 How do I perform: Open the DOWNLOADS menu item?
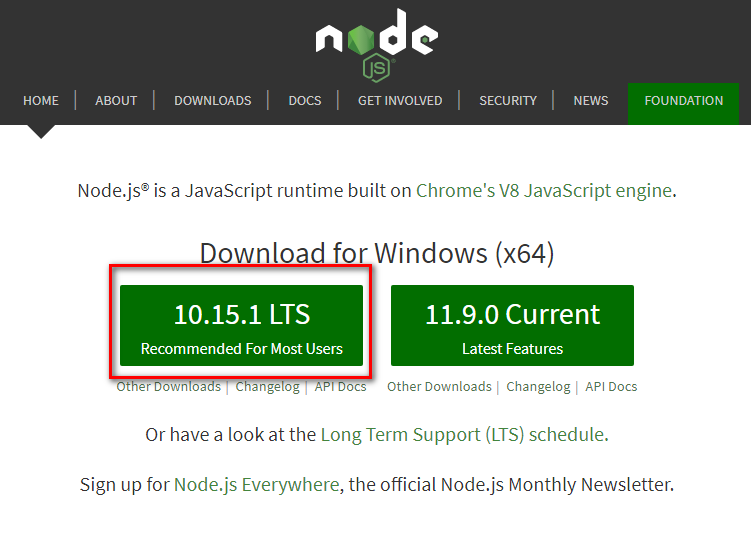click(x=213, y=101)
